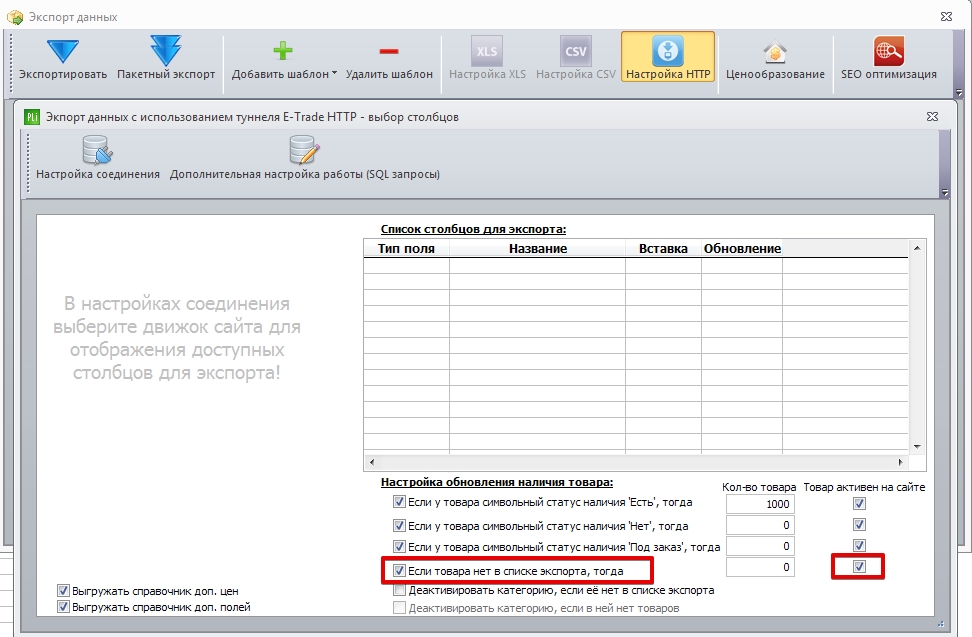Screen dimensions: 972x637
Task: Click quantity field showing 1000
Action: (760, 504)
